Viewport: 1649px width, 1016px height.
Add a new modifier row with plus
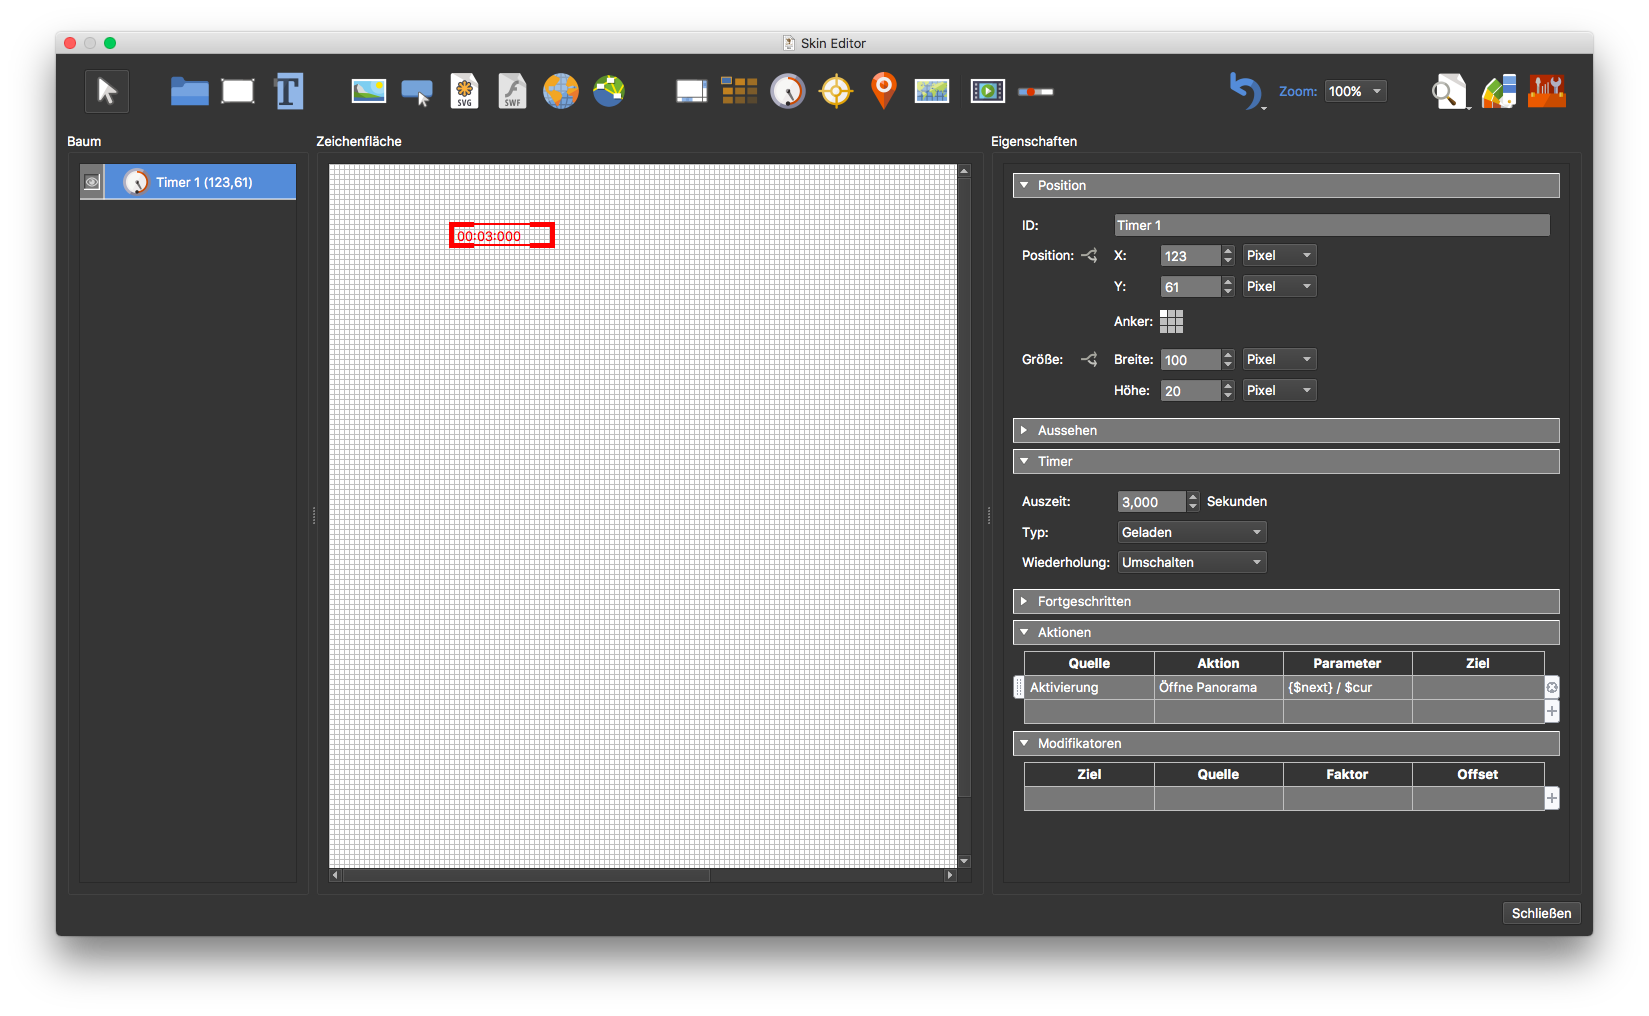(1552, 798)
